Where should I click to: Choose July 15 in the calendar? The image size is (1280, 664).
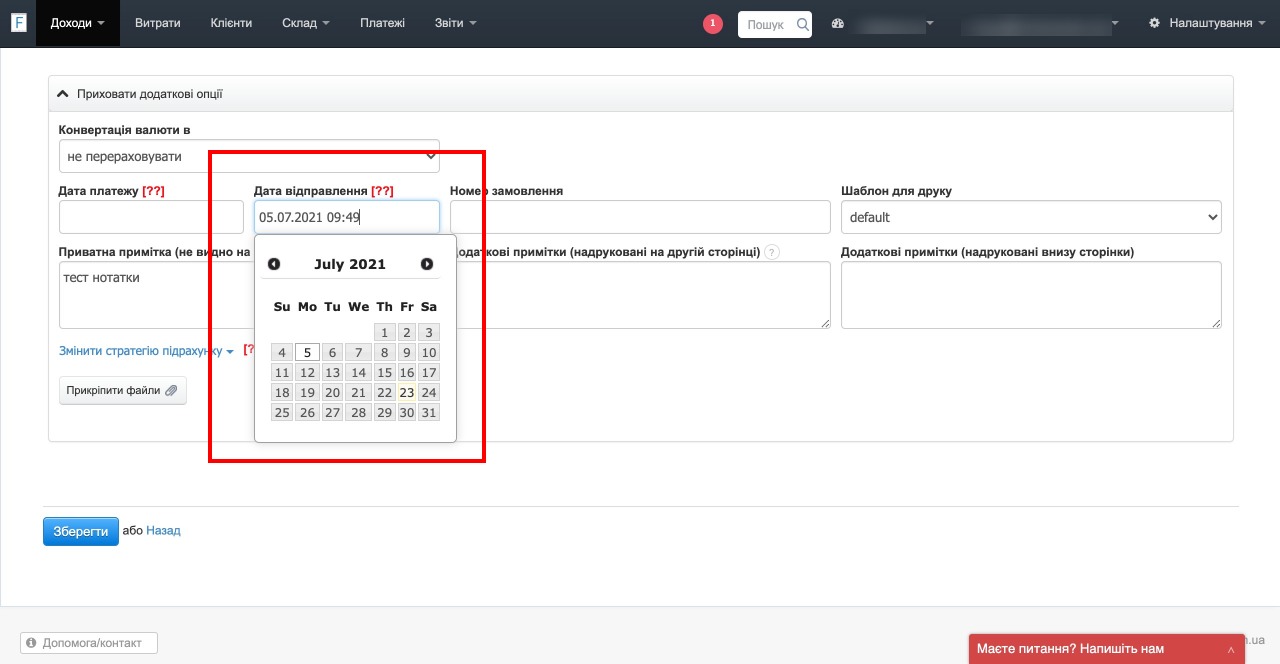[x=385, y=372]
